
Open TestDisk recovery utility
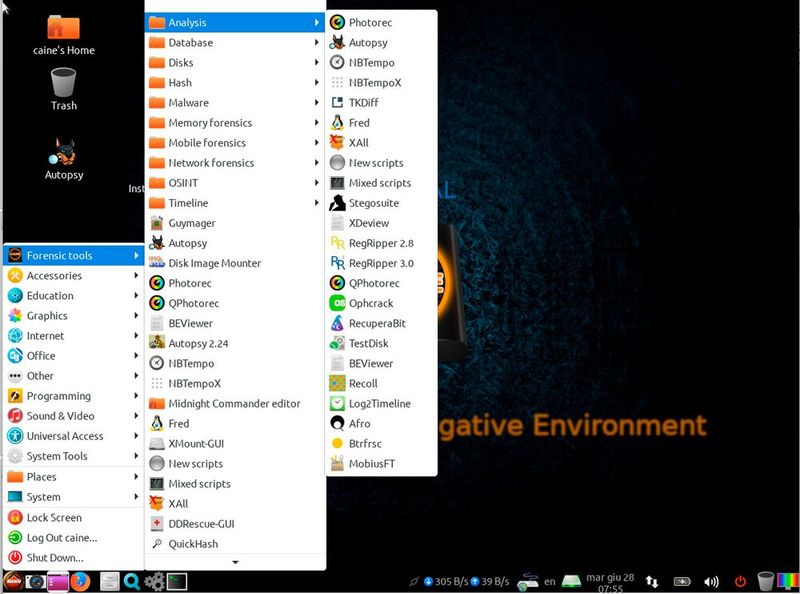click(372, 343)
